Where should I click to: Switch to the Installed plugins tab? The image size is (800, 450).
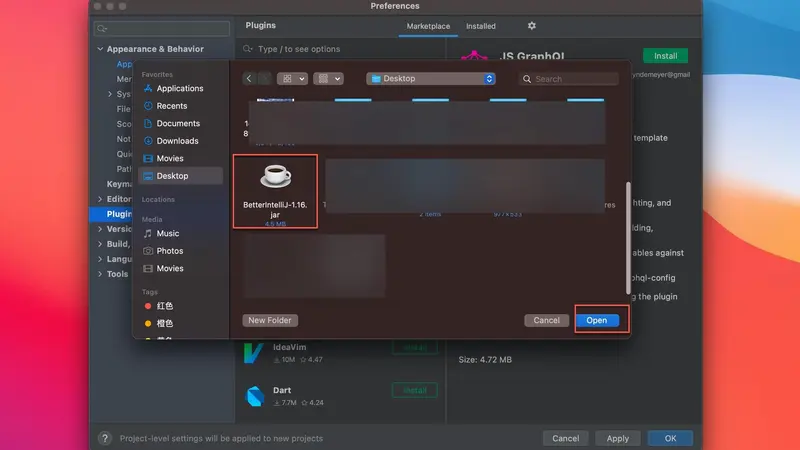[481, 26]
